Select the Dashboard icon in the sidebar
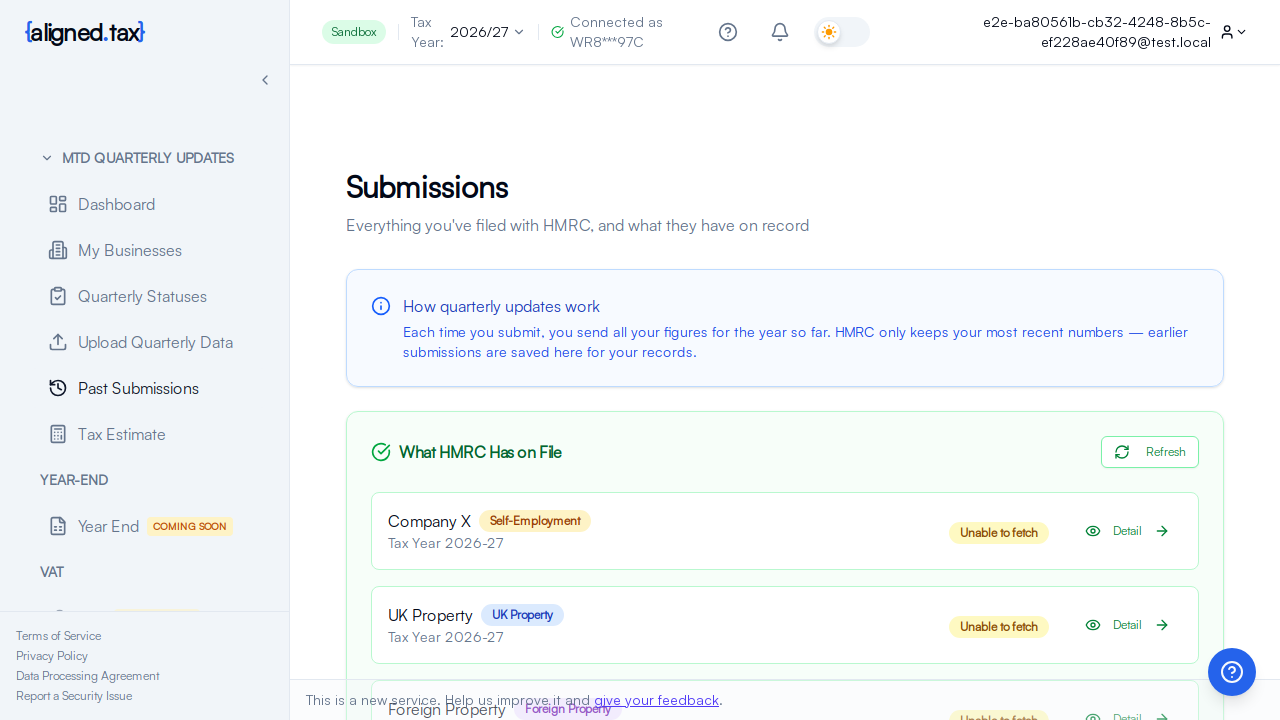Viewport: 1280px width, 720px height. coord(58,204)
